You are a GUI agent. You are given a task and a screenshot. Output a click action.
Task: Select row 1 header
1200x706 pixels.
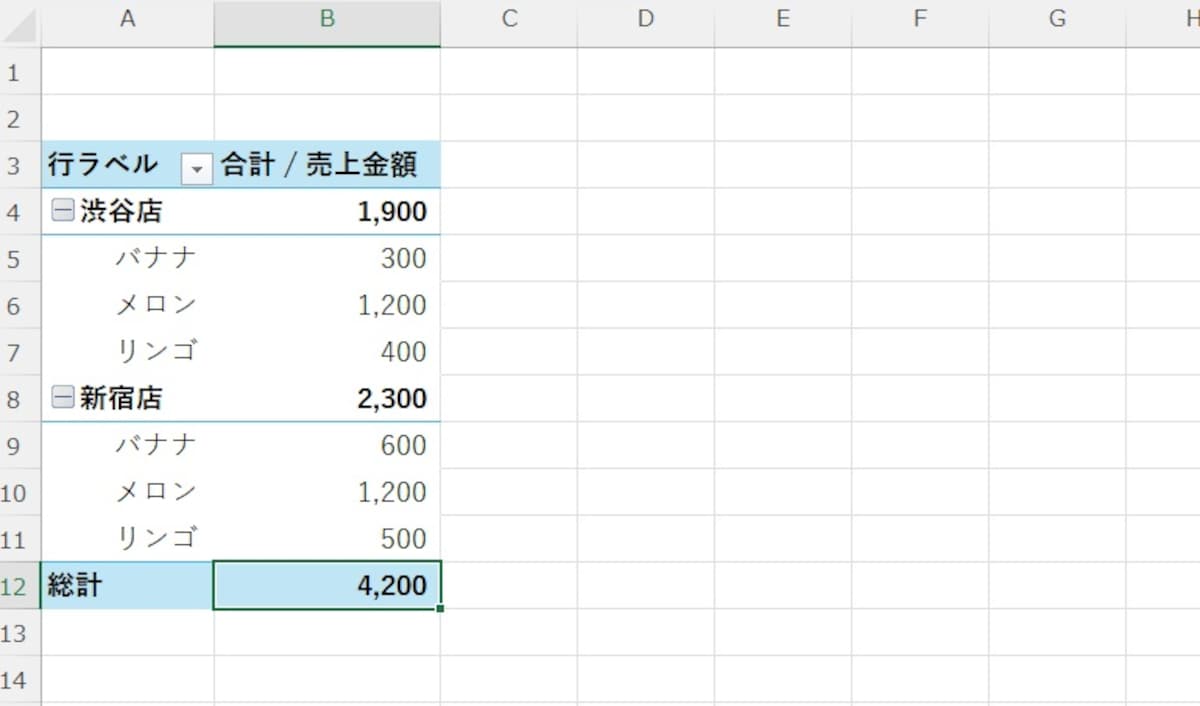click(x=20, y=71)
